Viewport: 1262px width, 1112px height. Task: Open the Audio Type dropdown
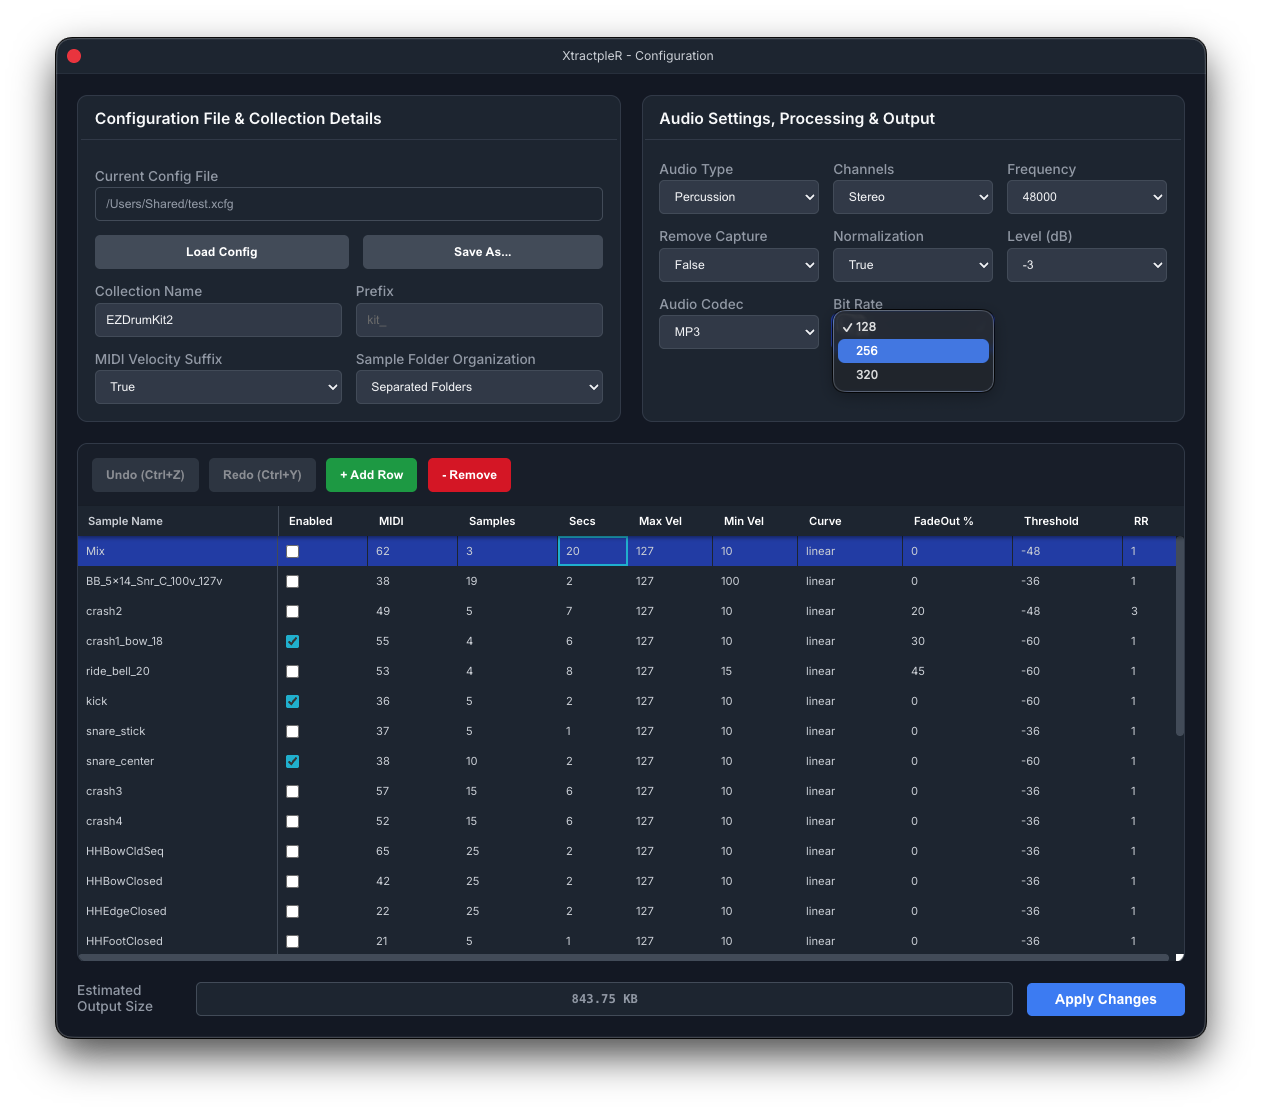point(738,197)
